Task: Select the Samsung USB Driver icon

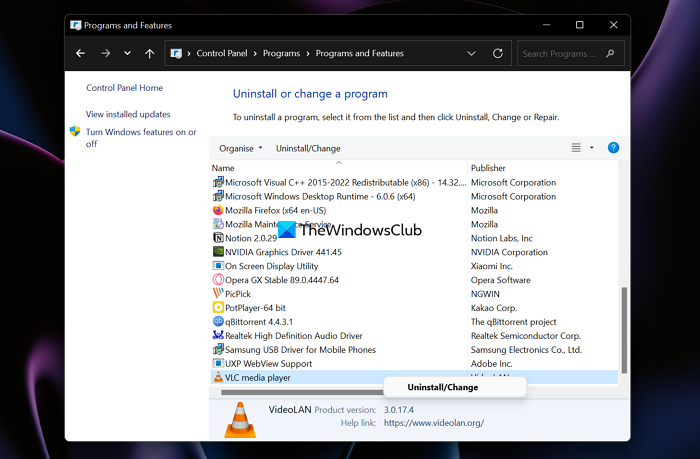Action: tap(218, 349)
